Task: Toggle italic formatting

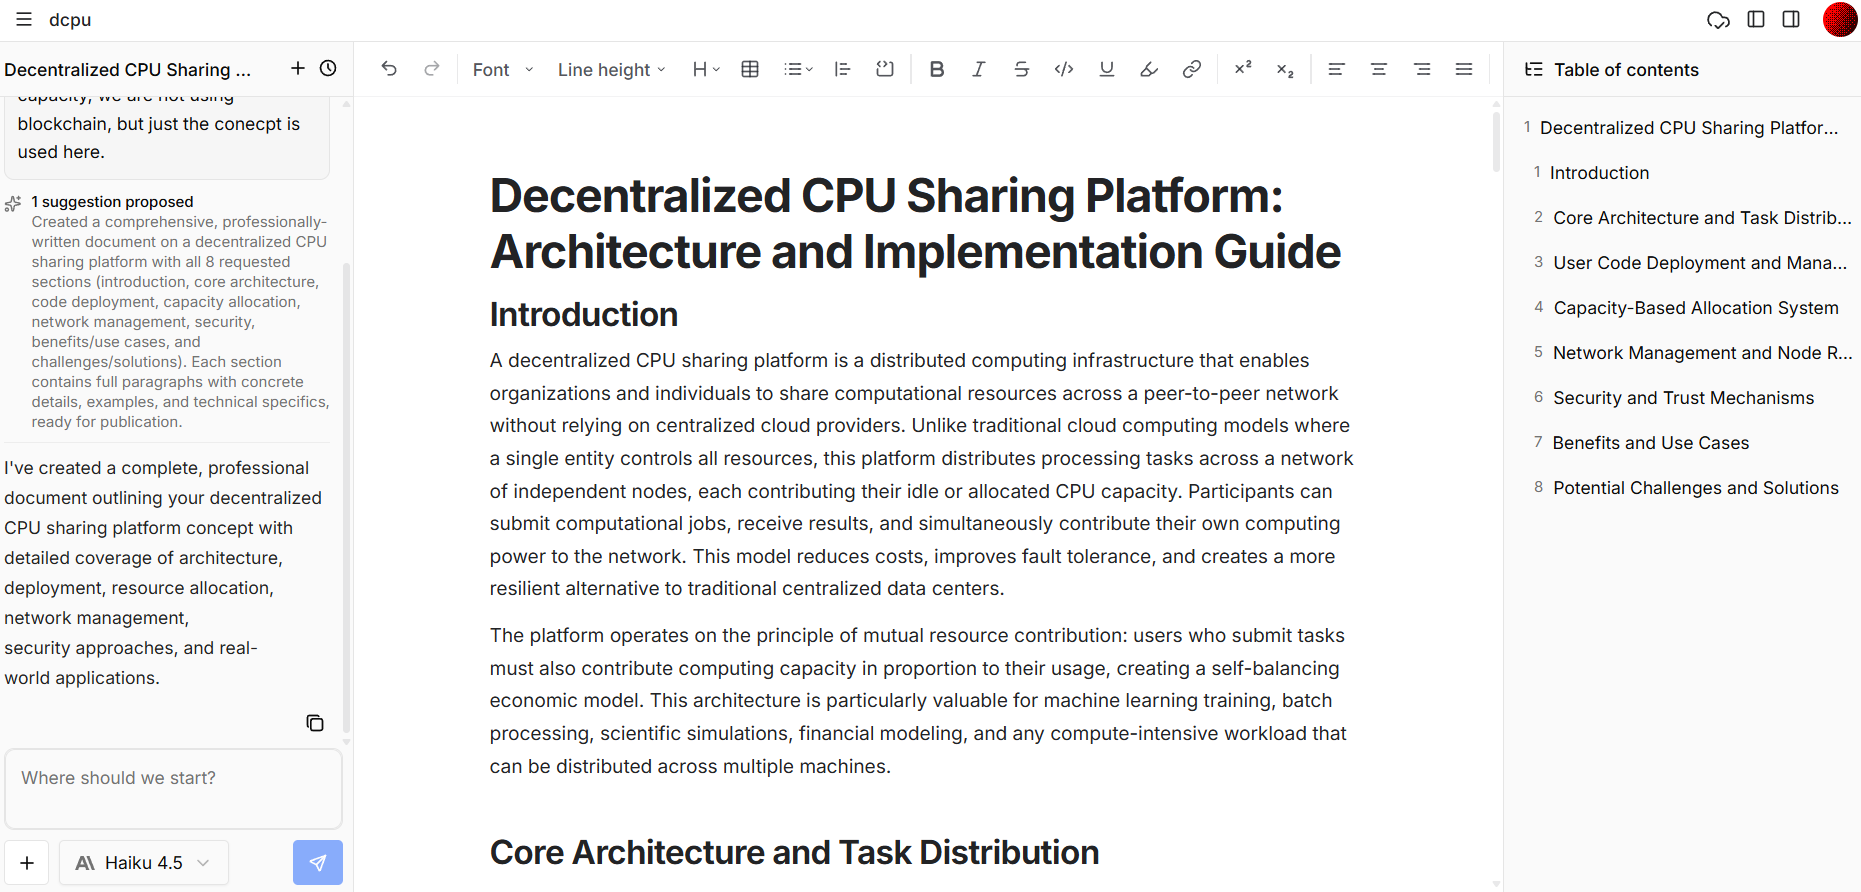Action: (x=979, y=69)
